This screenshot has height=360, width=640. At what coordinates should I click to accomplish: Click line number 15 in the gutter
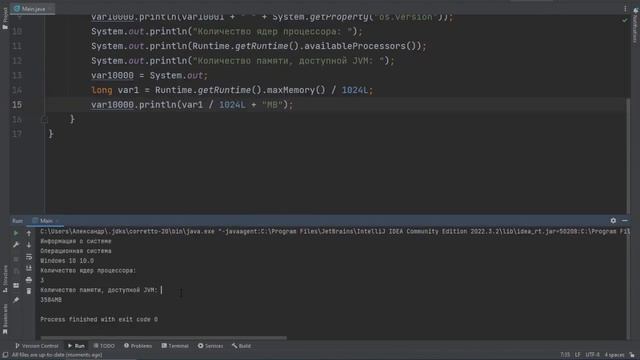17,105
